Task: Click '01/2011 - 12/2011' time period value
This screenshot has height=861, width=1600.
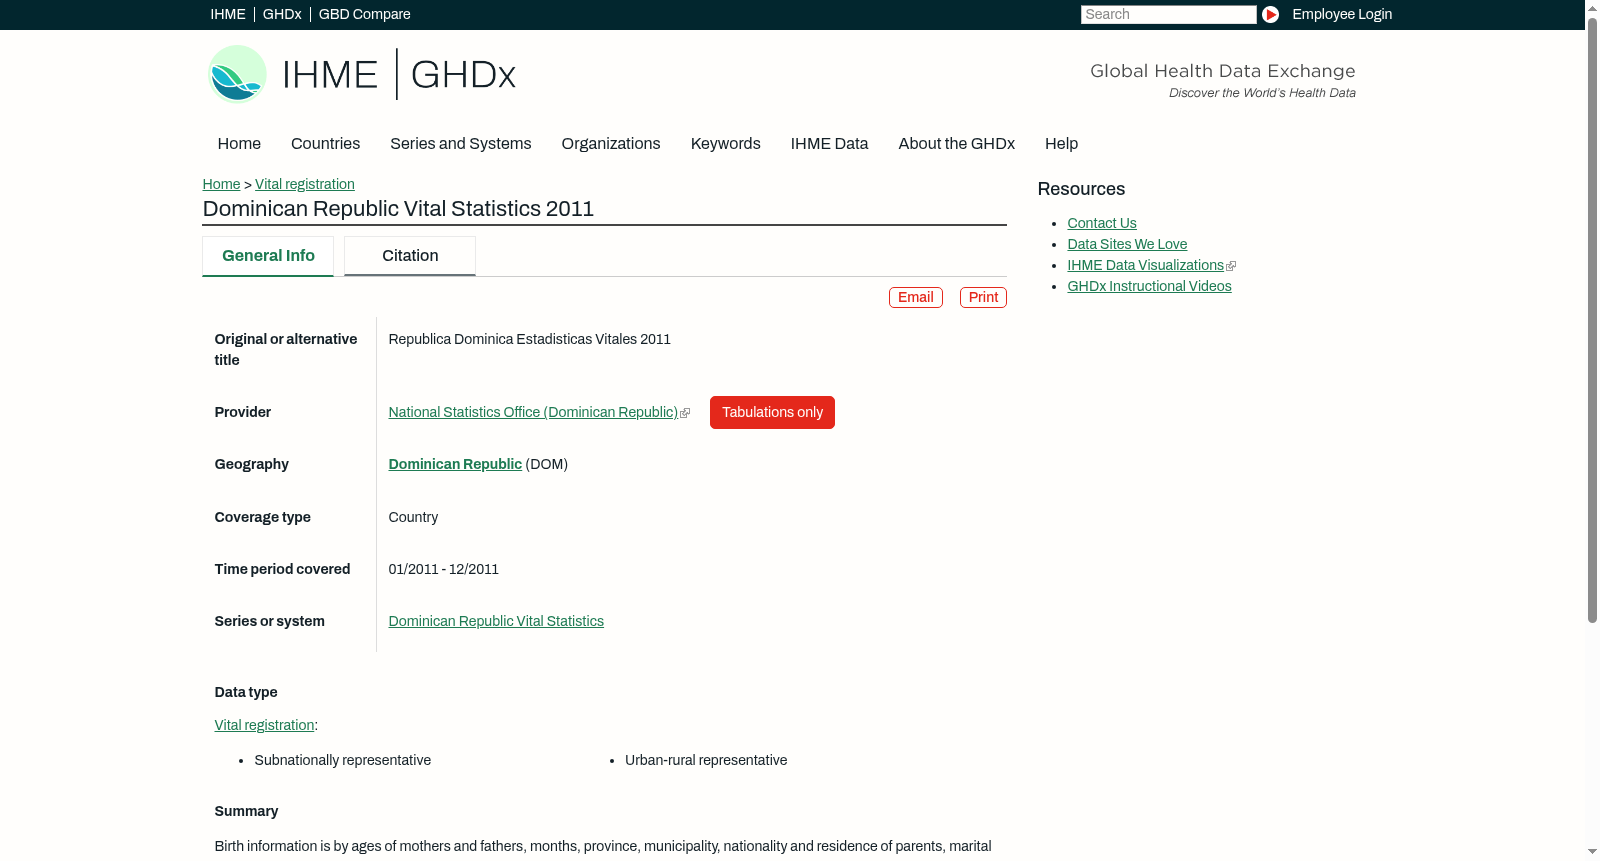Action: point(443,569)
